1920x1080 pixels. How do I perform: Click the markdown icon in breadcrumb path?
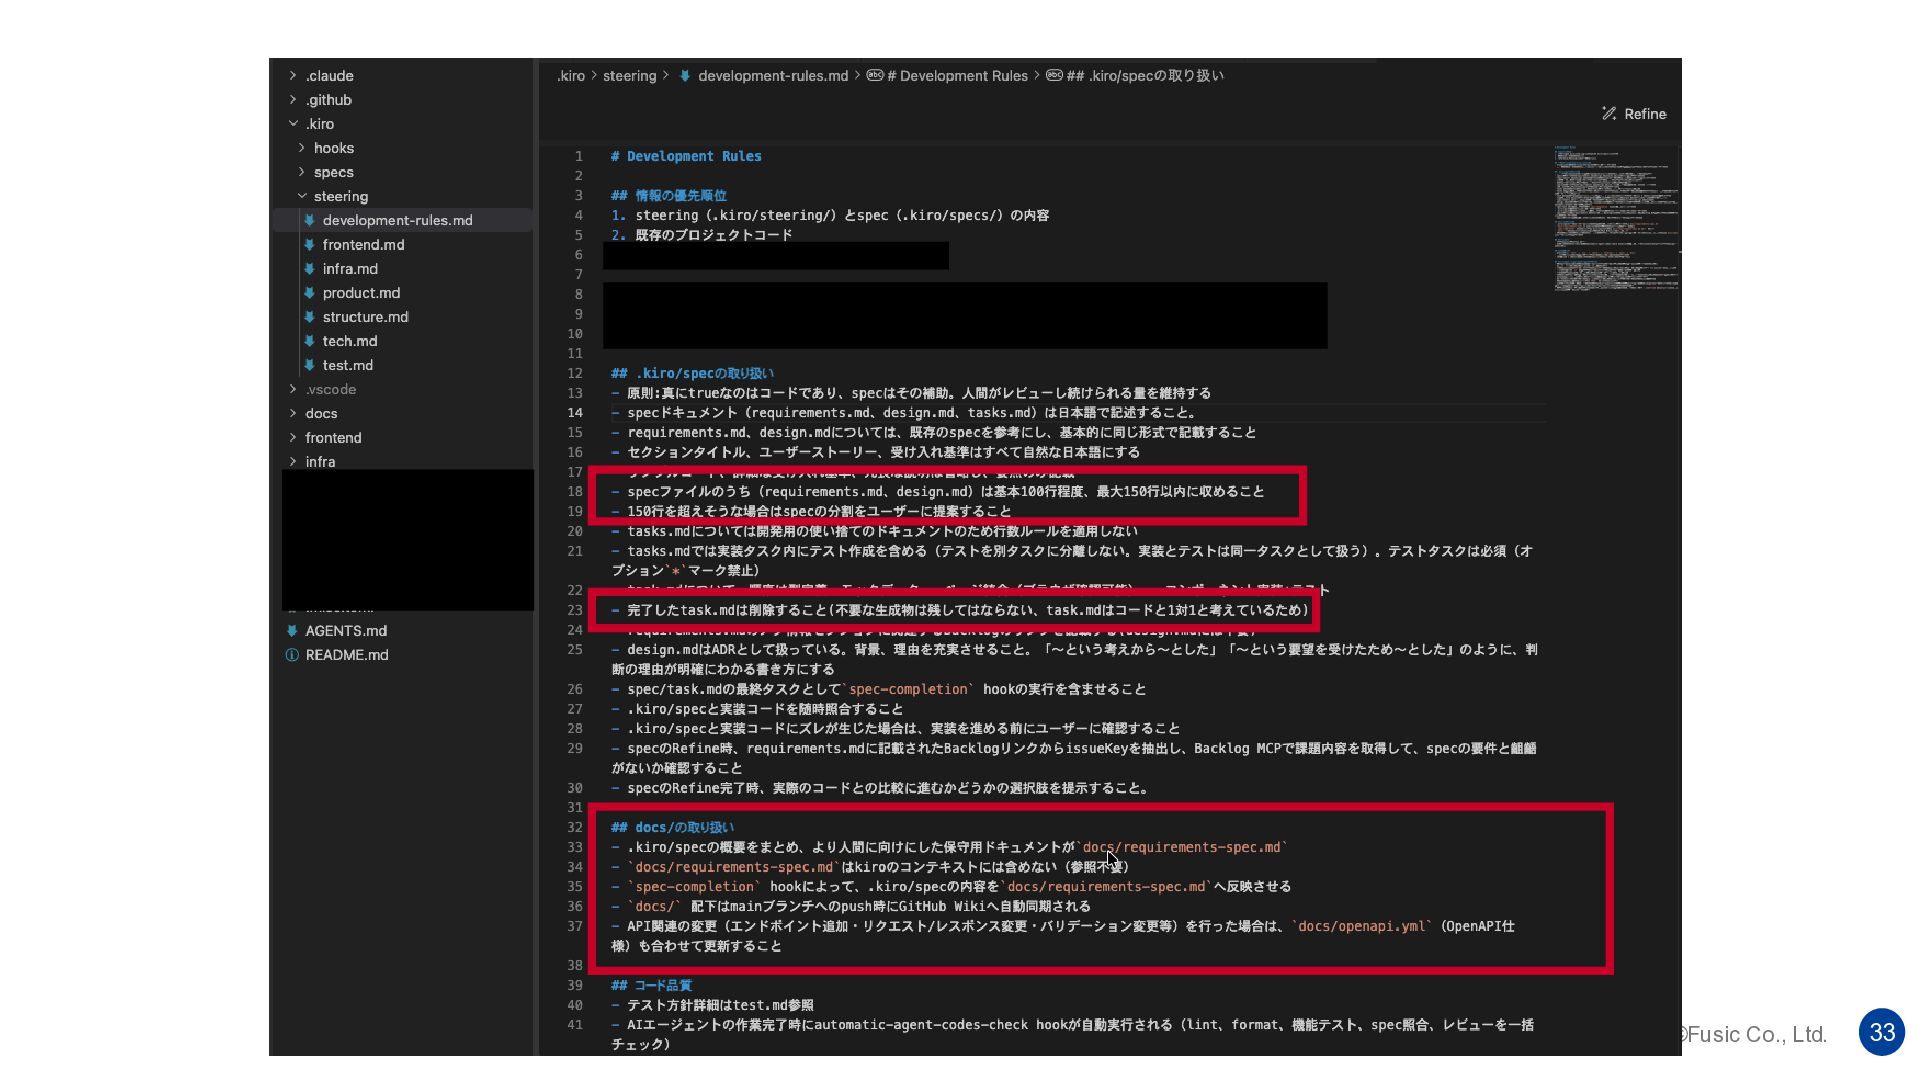click(685, 76)
